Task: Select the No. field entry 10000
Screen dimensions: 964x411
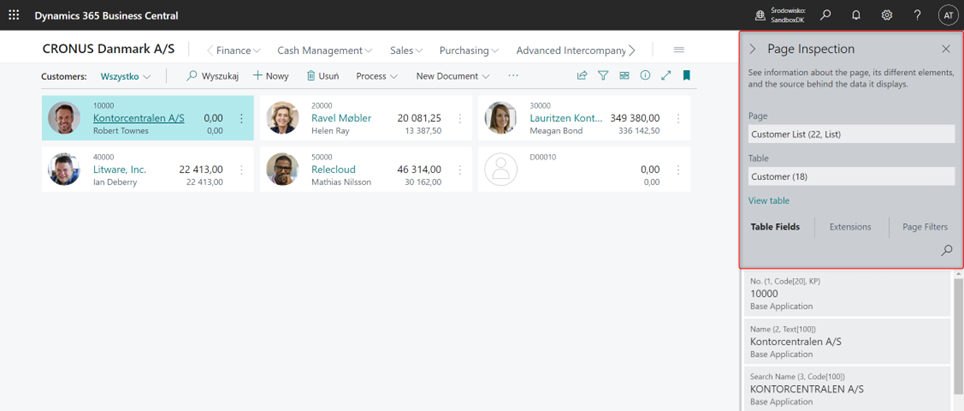Action: click(x=848, y=294)
